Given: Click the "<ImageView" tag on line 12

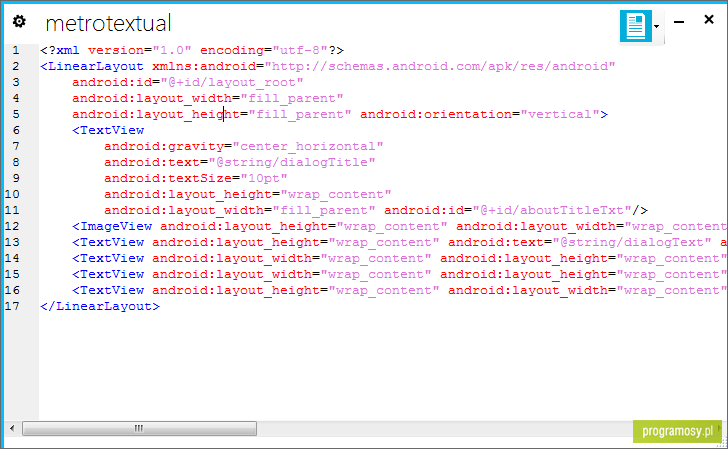Looking at the screenshot, I should [x=112, y=226].
